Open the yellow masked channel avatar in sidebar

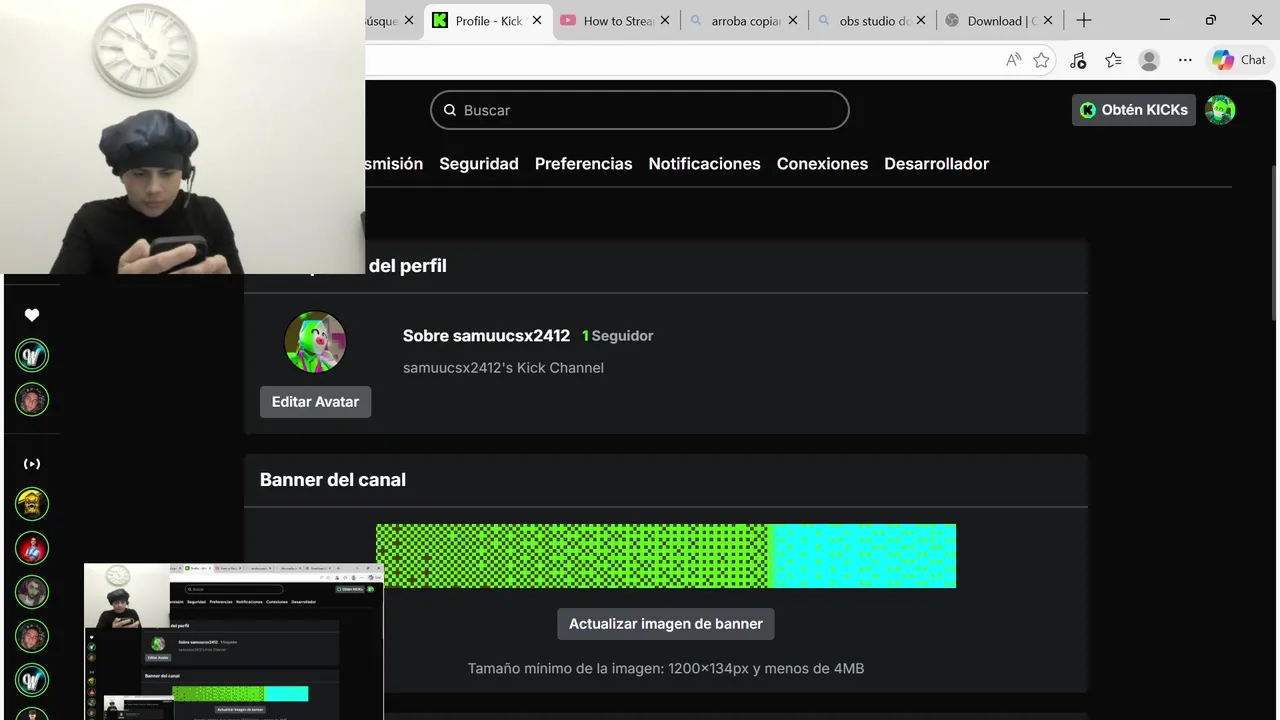tap(32, 504)
